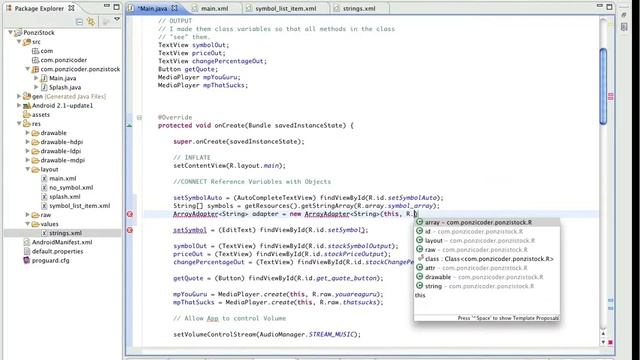Screen dimensions: 640x360
Task: Expand the Main.java tree node
Action: (x=36, y=78)
